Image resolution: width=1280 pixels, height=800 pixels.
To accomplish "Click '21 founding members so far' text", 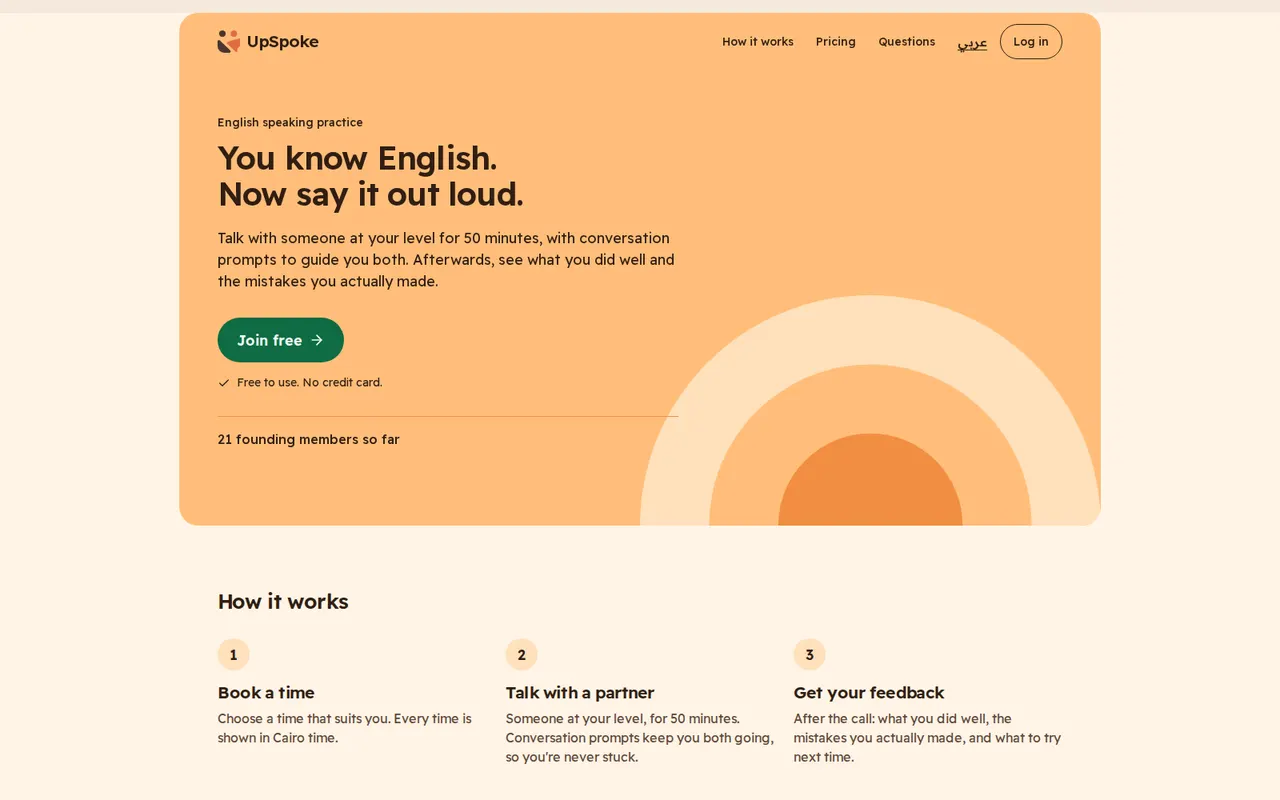I will coord(309,439).
